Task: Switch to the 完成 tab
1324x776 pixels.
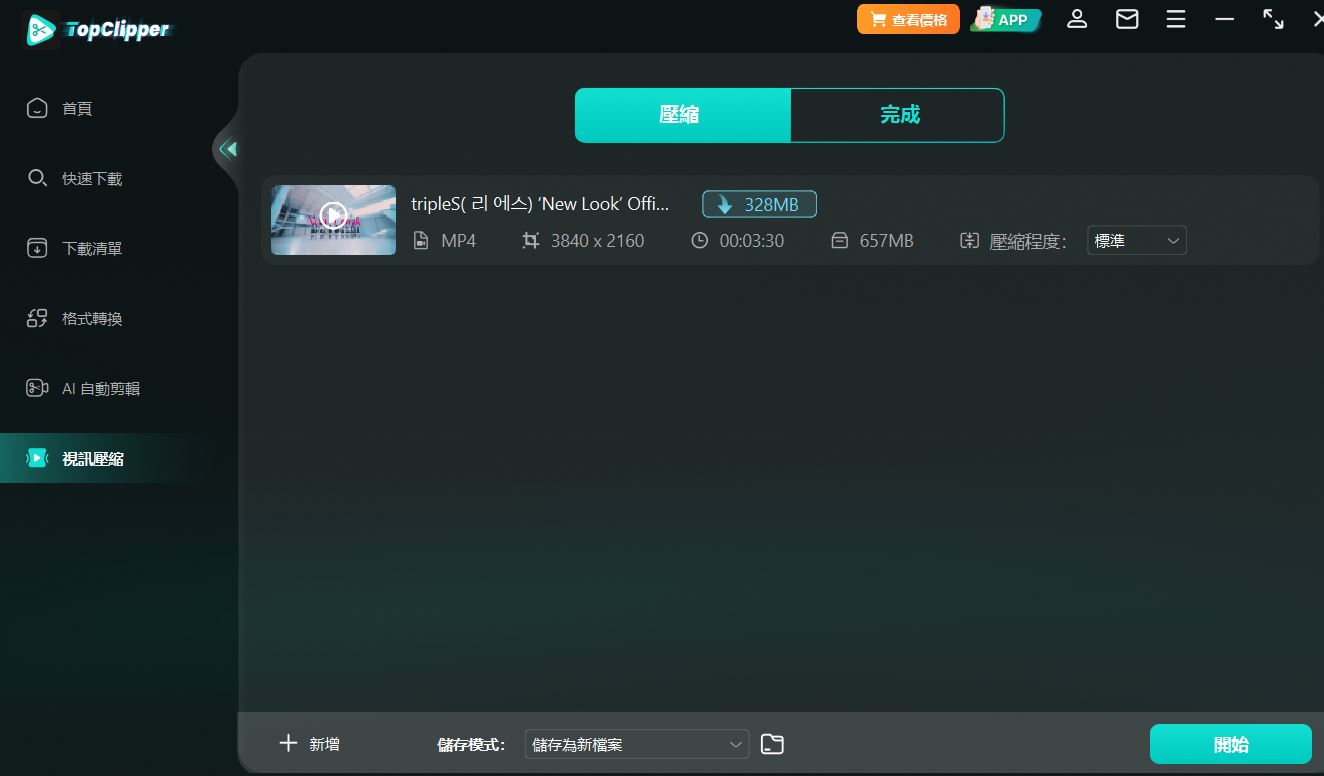Action: (898, 115)
